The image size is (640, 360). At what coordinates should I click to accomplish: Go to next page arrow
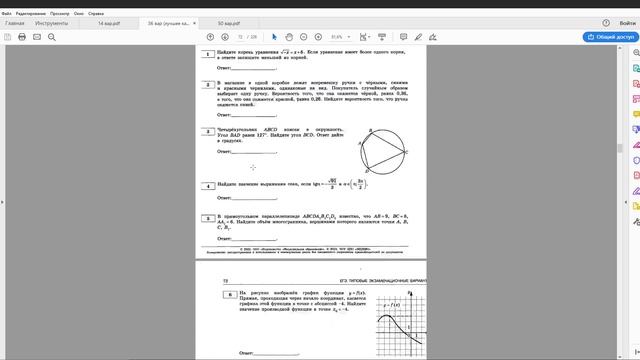pos(225,37)
